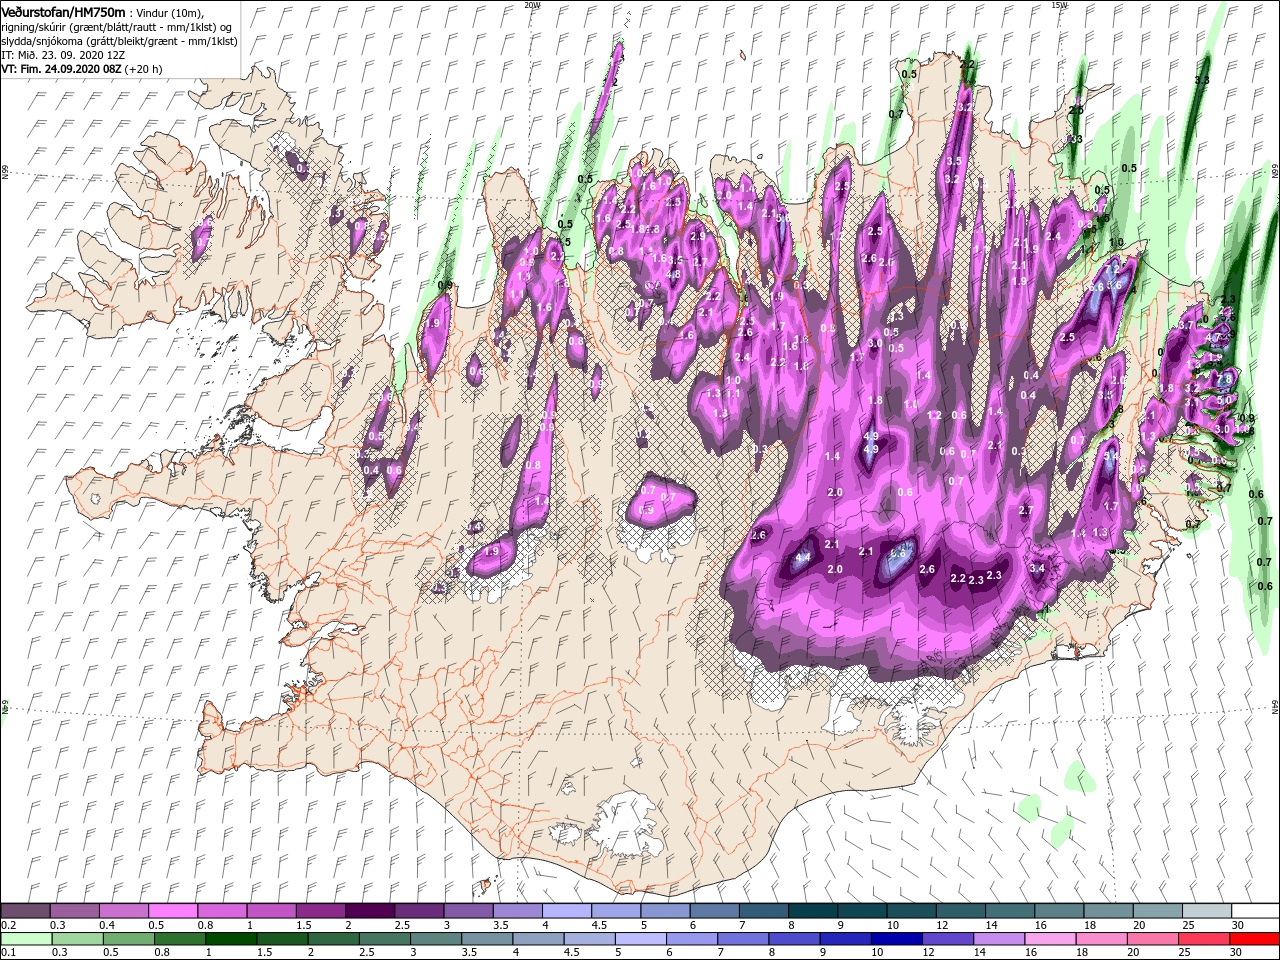Pick the rain scale 0.1 pale green swatch
Screen dimensions: 1280x960
(x=26, y=939)
